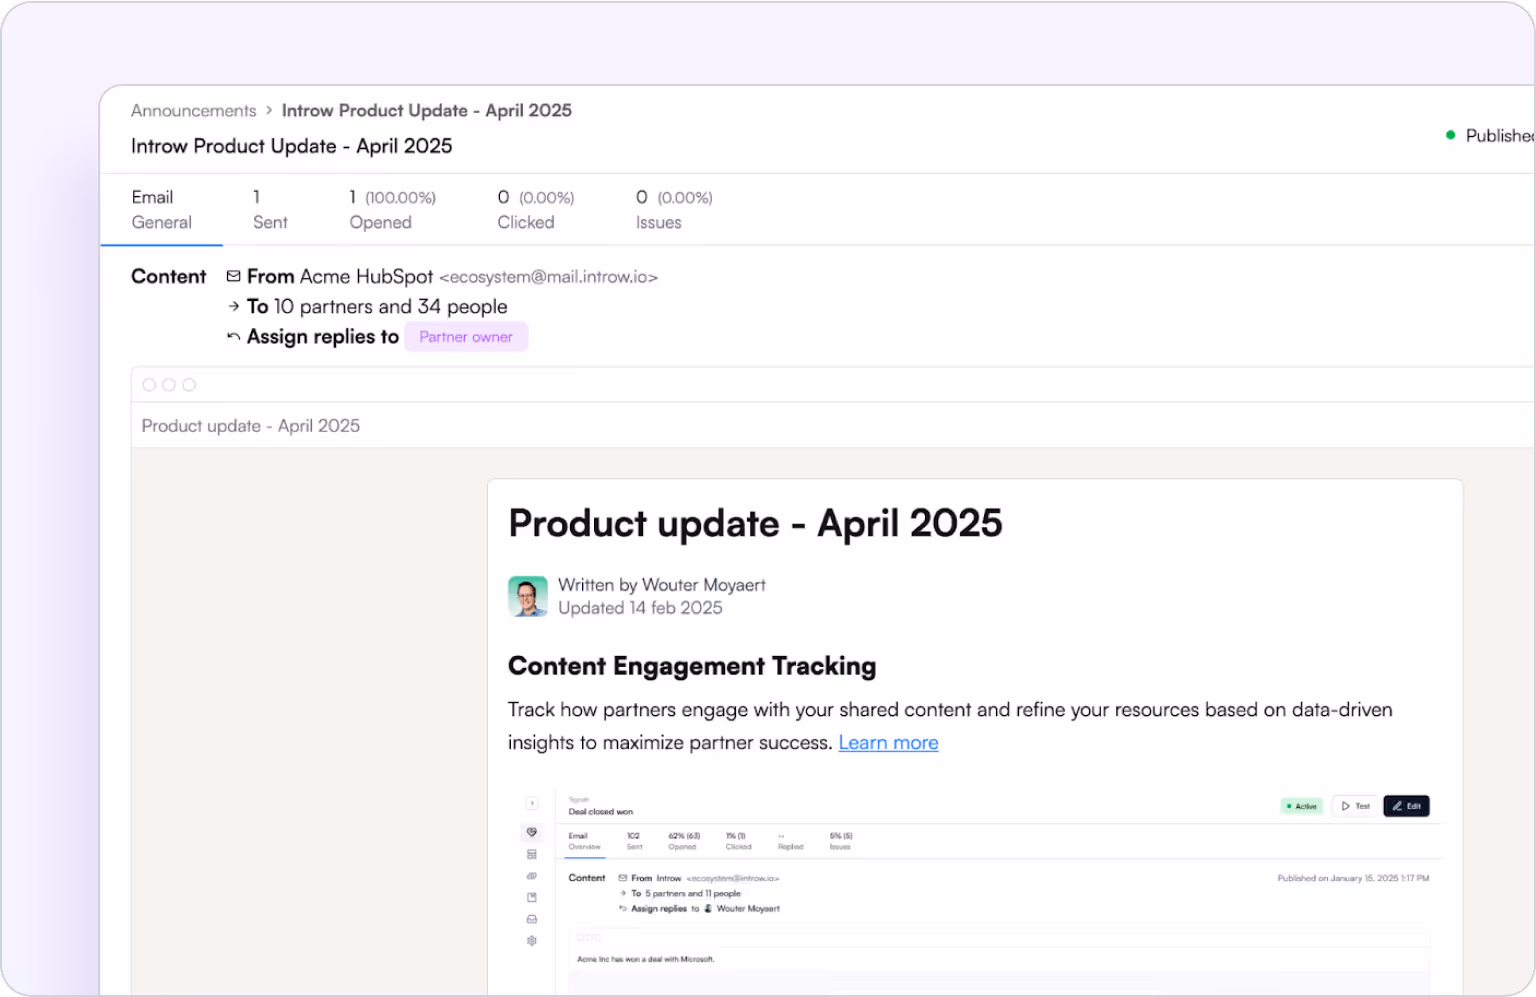Click the 'Updated 14 feb 2025' date

point(640,608)
